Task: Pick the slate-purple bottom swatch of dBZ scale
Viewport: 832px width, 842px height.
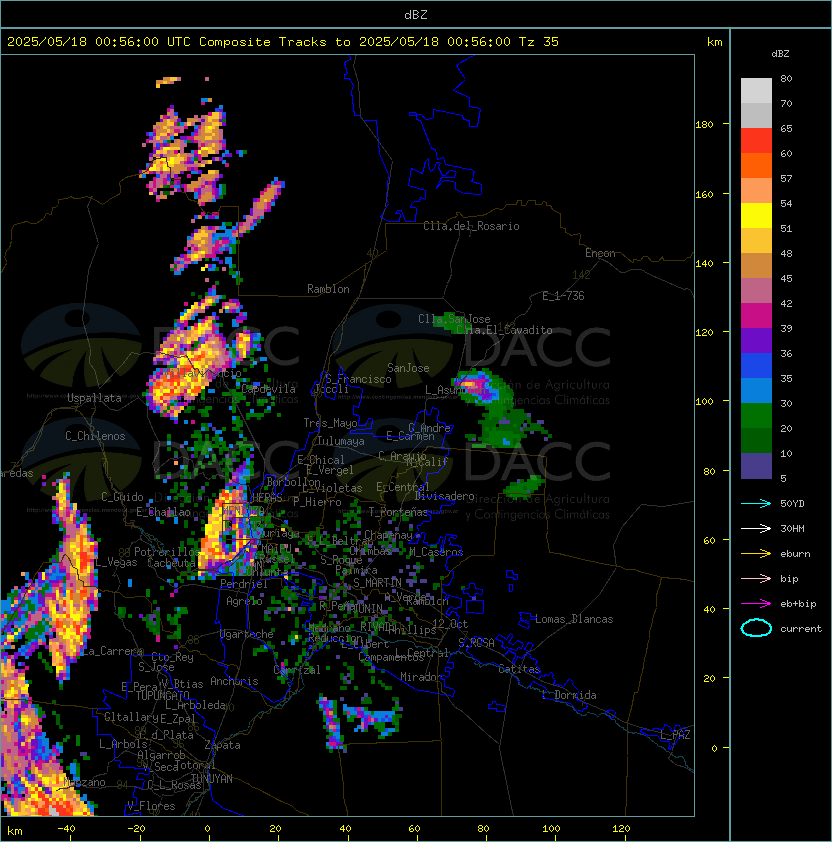Action: point(756,466)
